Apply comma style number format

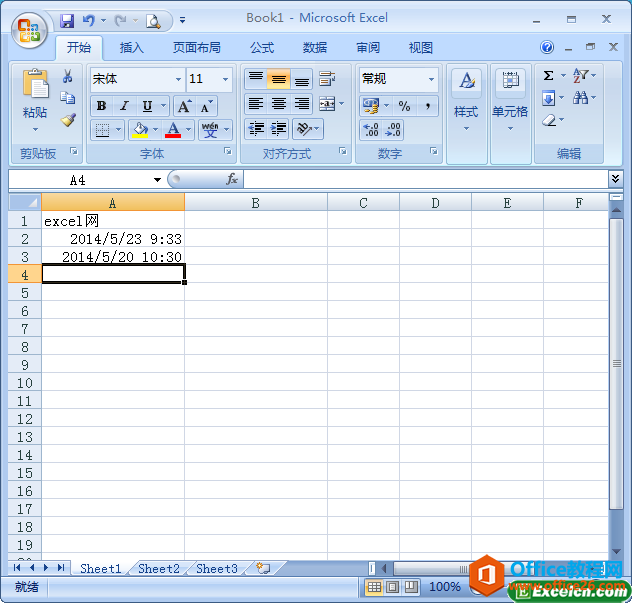(427, 106)
